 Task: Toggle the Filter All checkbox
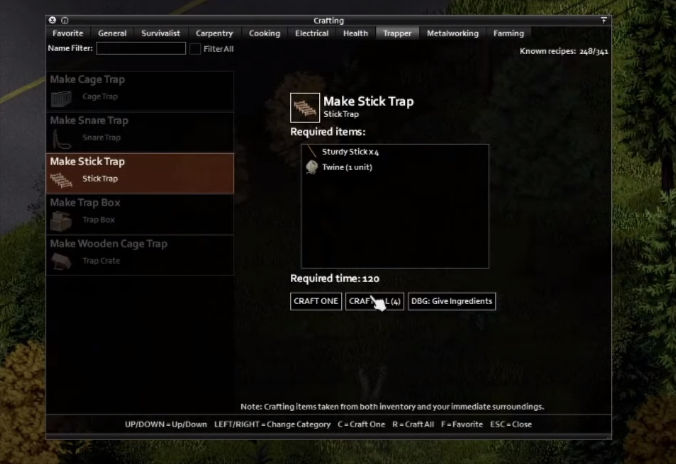195,49
